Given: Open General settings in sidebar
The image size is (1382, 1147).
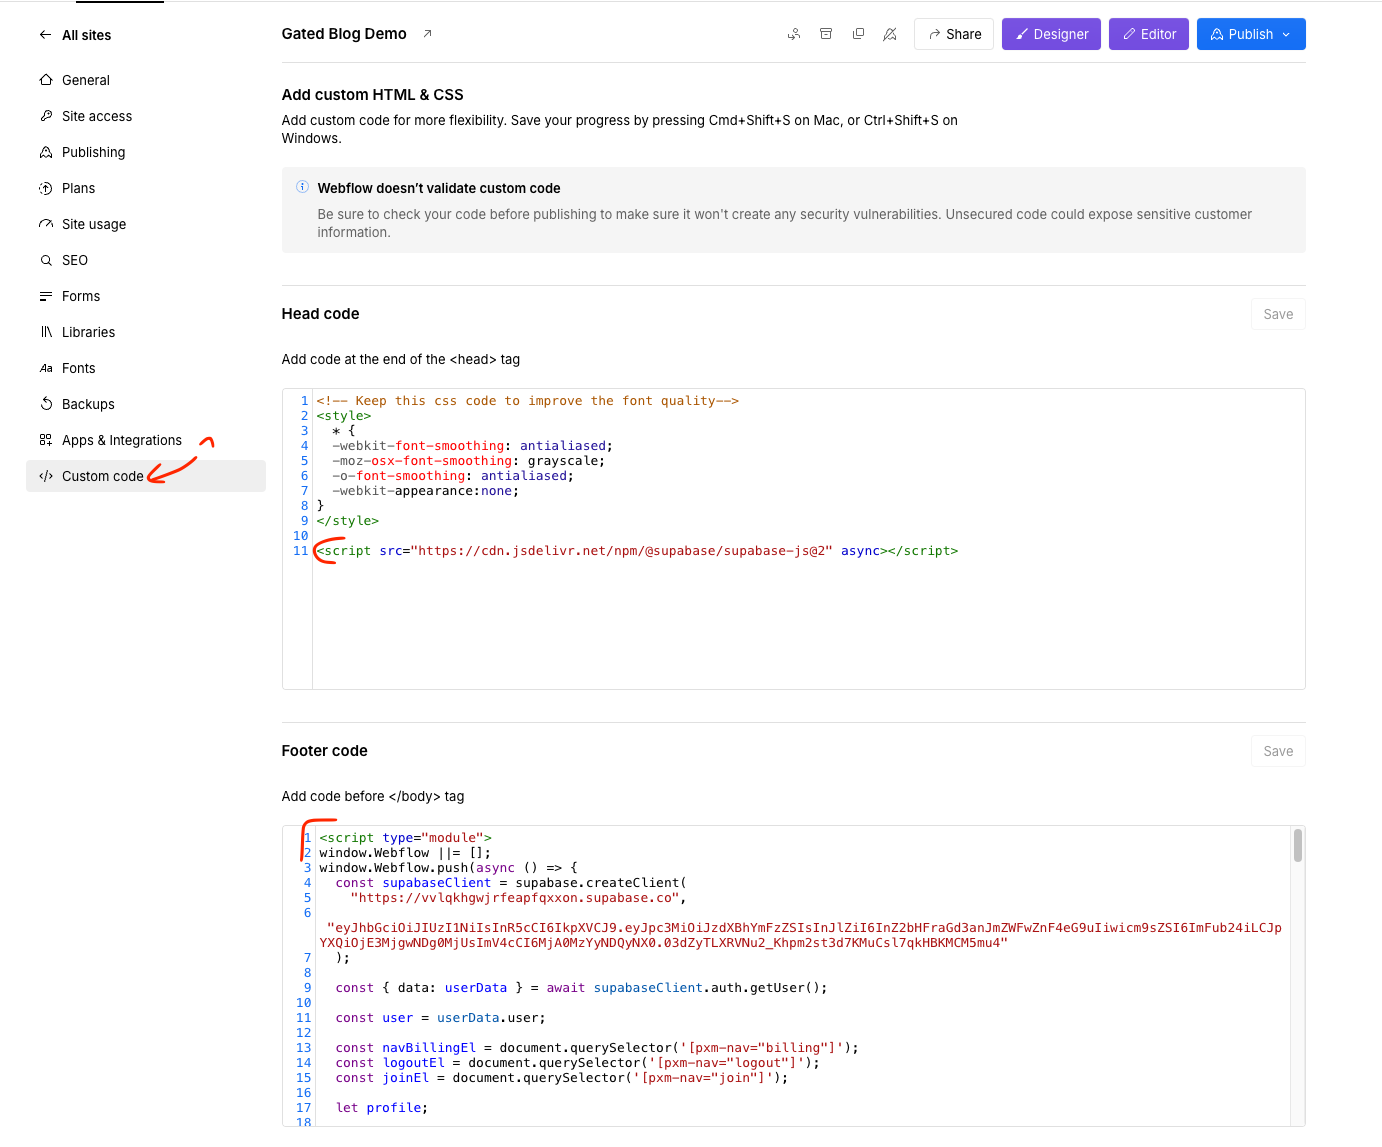Looking at the screenshot, I should 86,80.
